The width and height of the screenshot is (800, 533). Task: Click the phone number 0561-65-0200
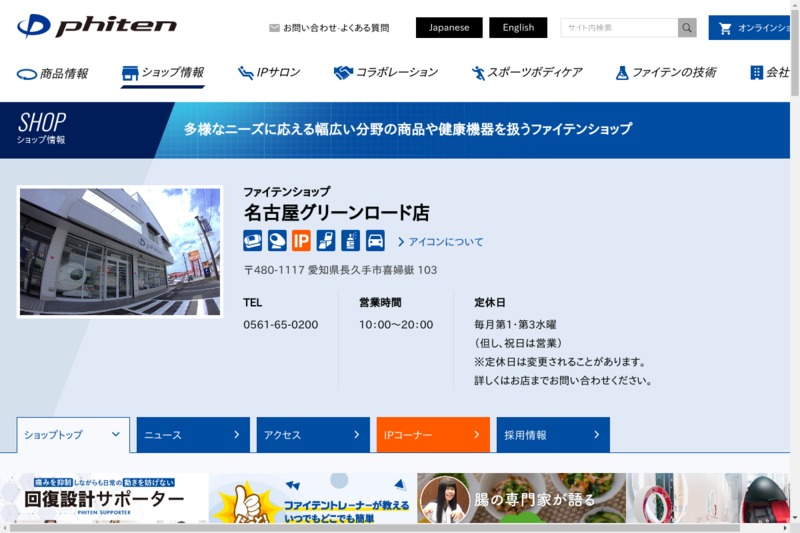coord(281,325)
